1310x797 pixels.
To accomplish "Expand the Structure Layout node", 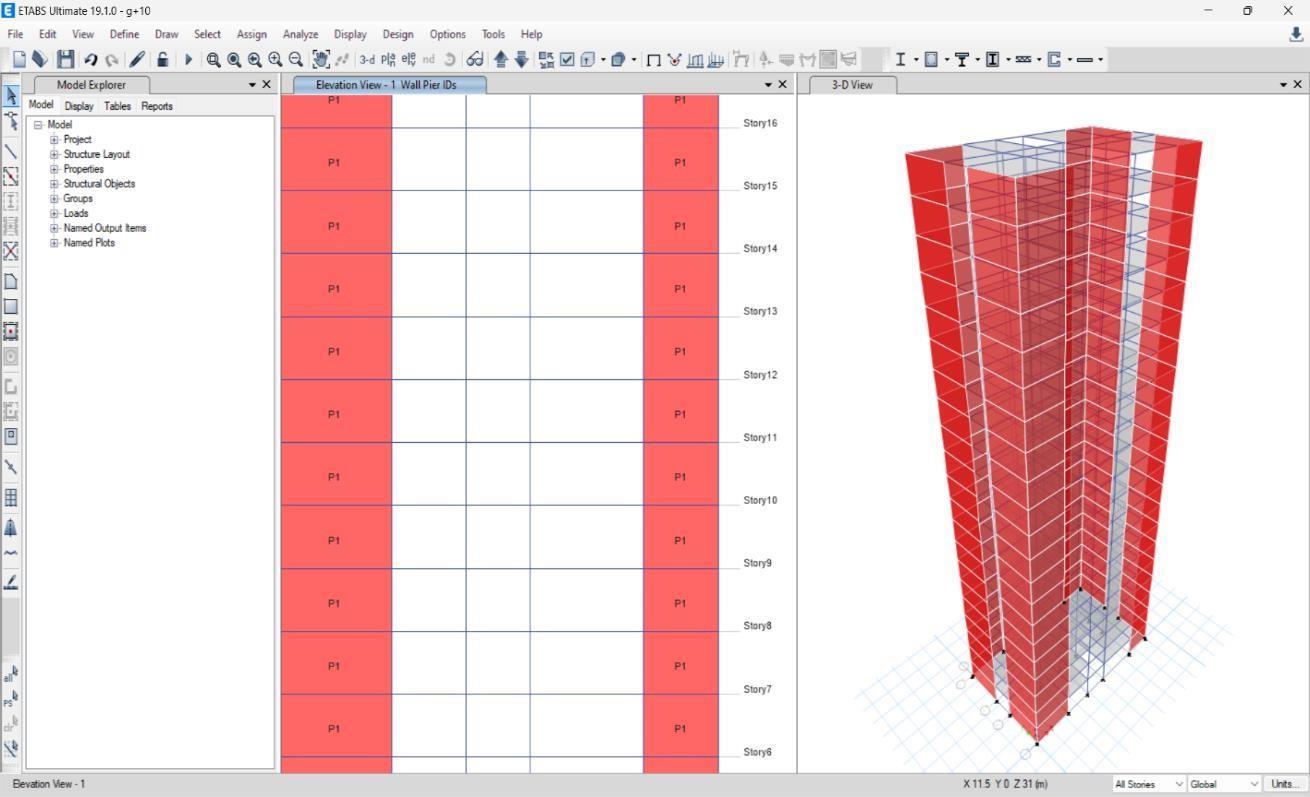I will [x=55, y=155].
